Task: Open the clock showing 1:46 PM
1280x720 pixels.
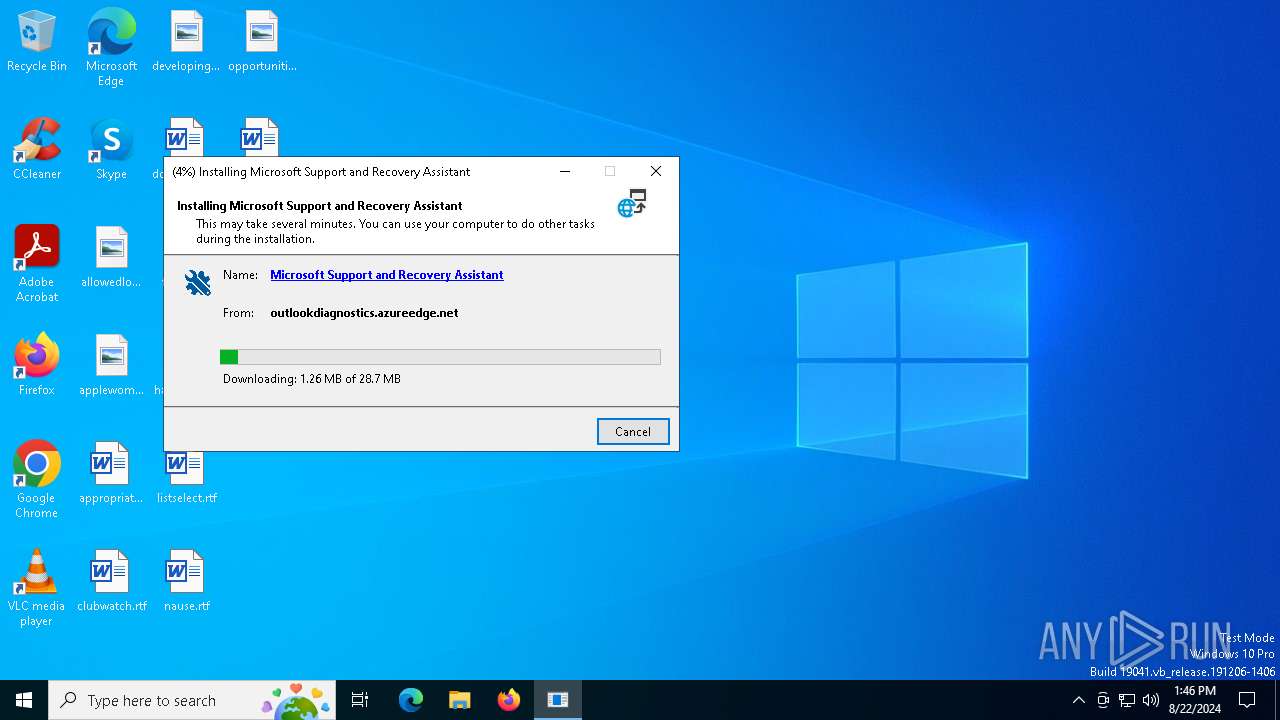Action: point(1195,700)
